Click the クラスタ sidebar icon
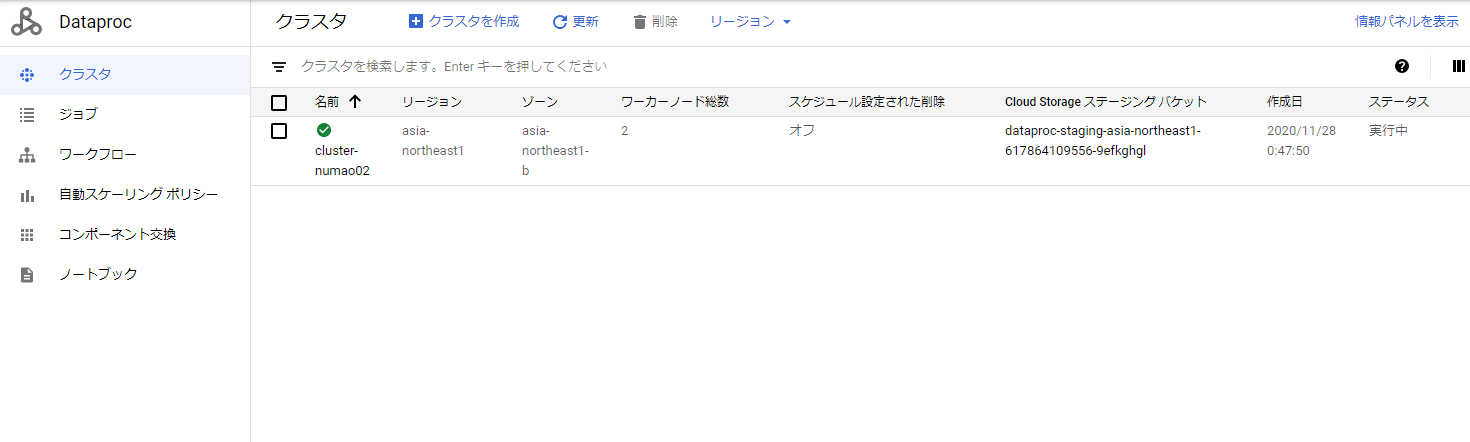 point(27,74)
